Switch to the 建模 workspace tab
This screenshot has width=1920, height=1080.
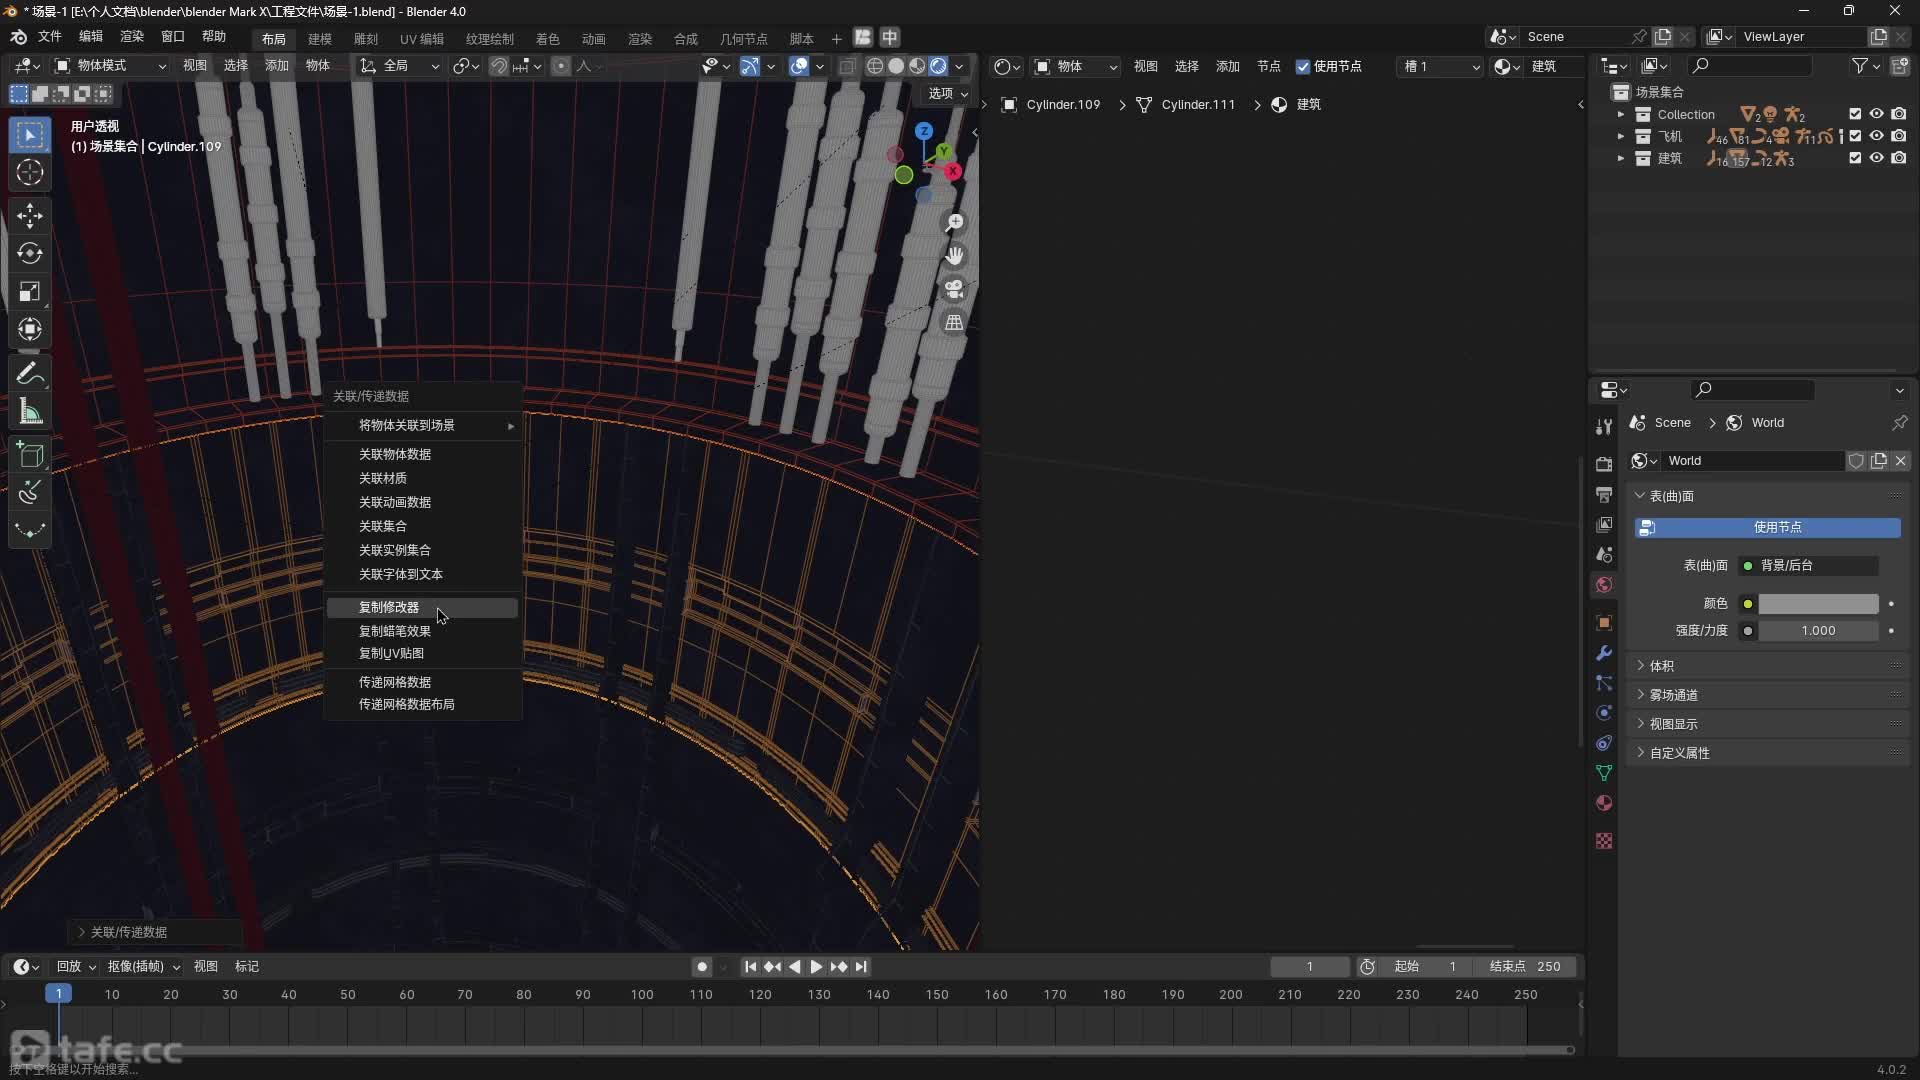(320, 39)
